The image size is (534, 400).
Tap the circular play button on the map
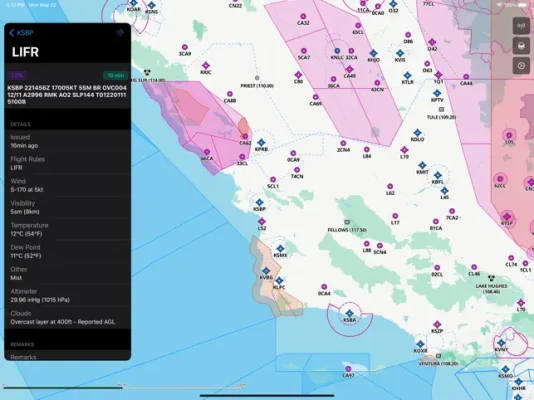[x=521, y=66]
